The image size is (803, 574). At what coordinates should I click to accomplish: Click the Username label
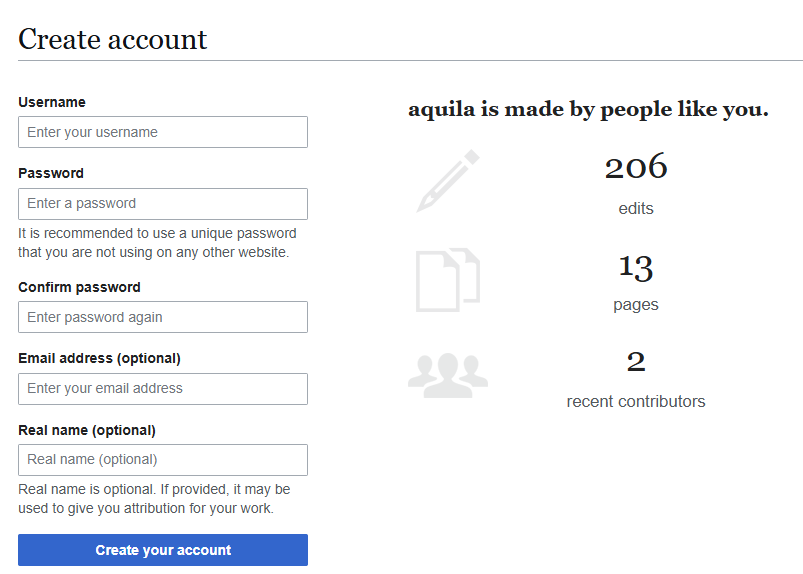click(x=52, y=102)
